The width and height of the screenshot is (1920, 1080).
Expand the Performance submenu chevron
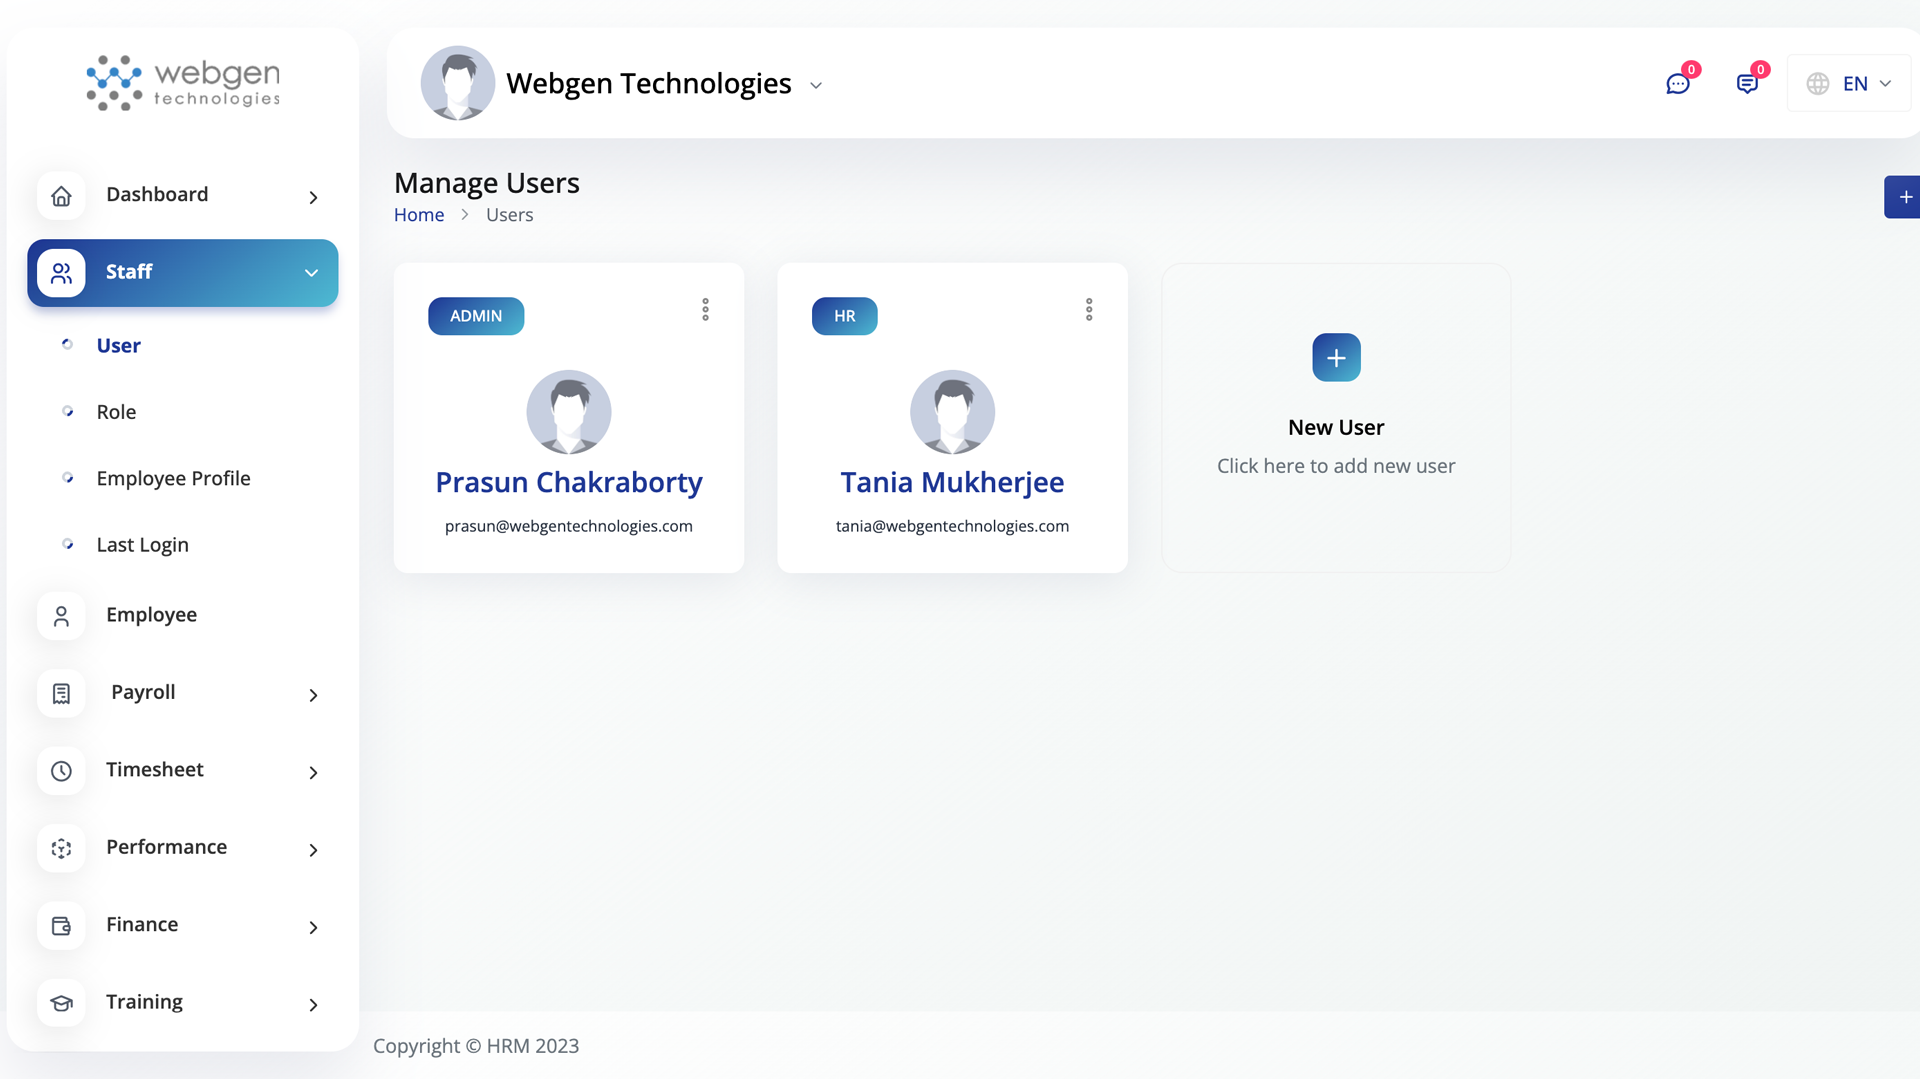313,850
